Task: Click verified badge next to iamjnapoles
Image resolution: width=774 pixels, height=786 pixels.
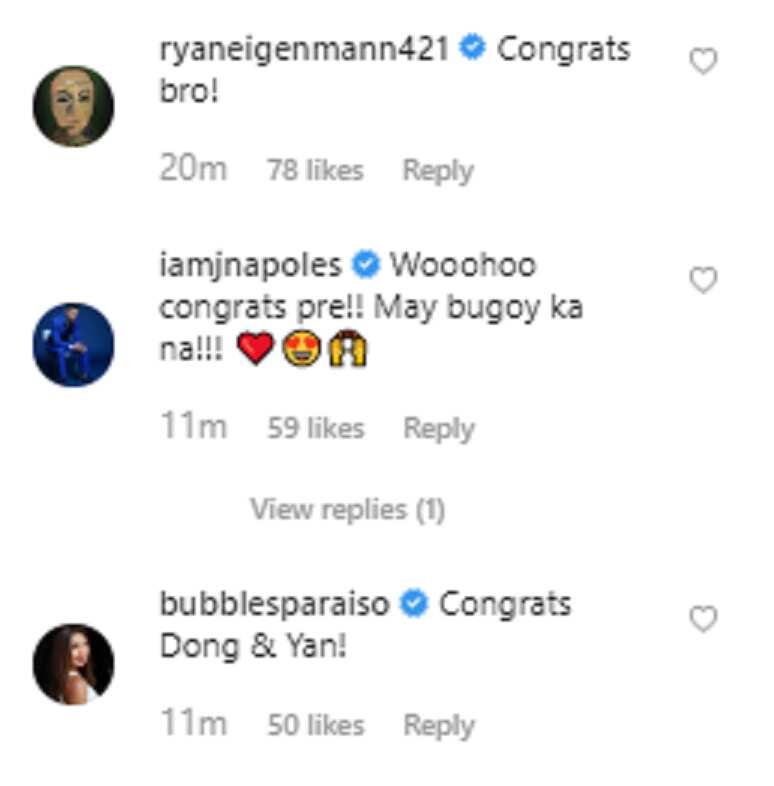Action: tap(365, 264)
